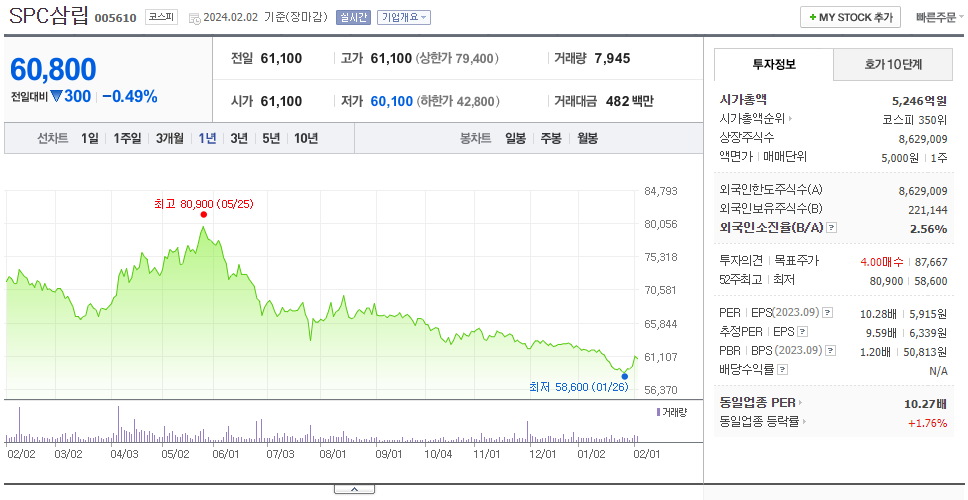
Task: Open help icon beside PBR BPS(2023.09)
Action: point(831,351)
